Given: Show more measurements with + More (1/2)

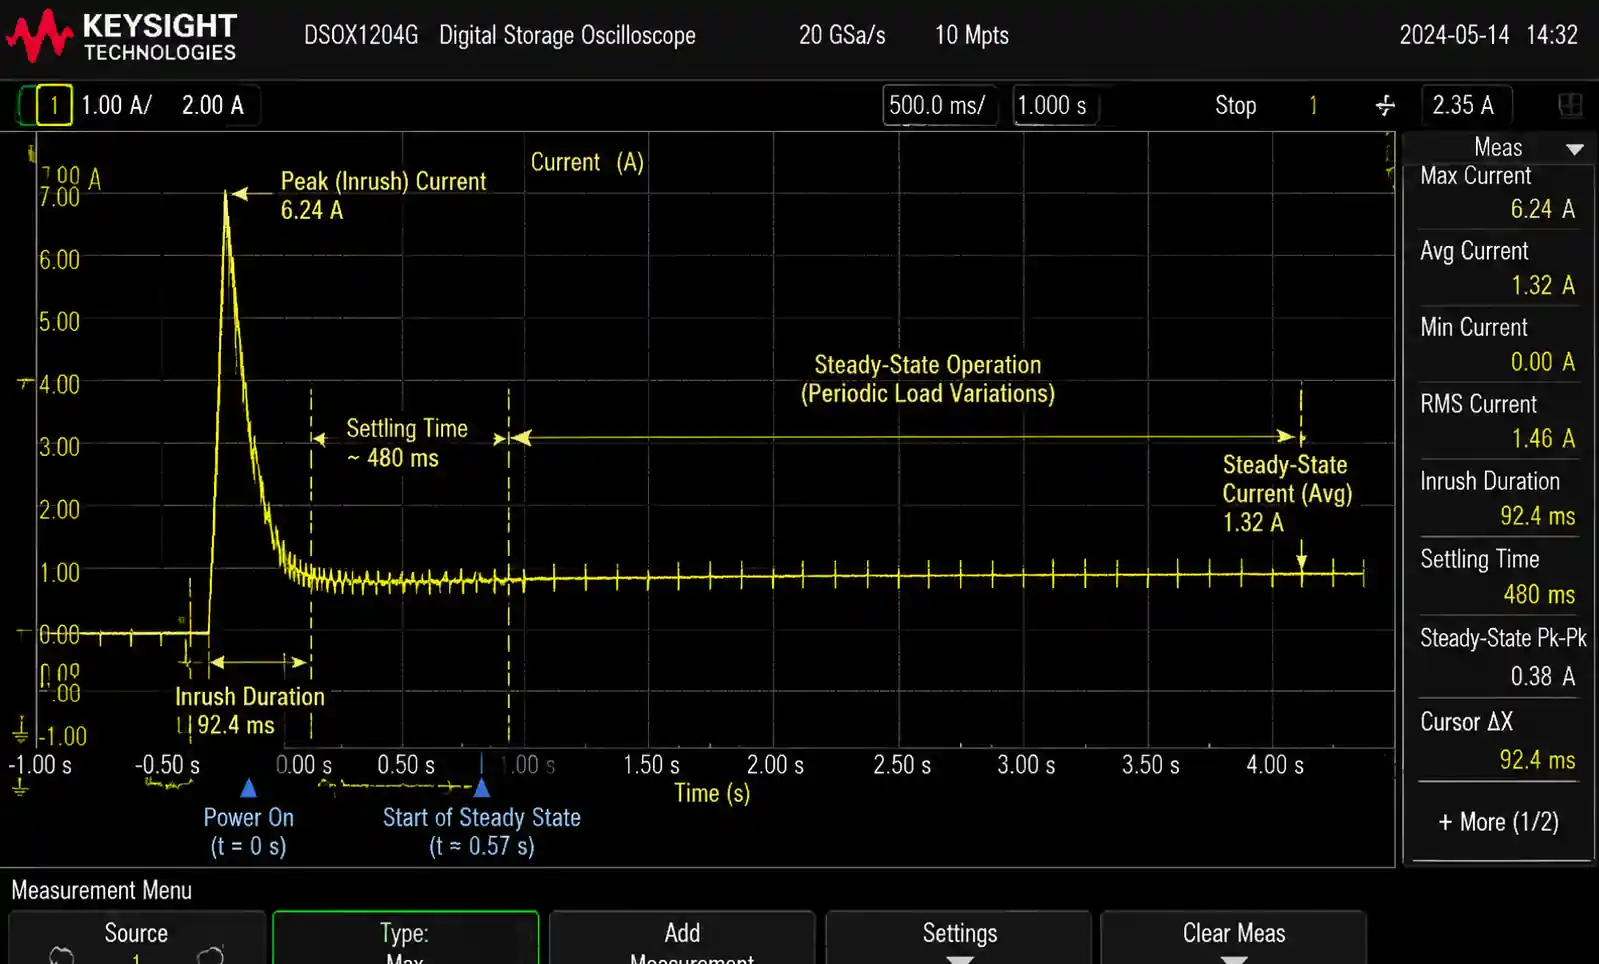Looking at the screenshot, I should click(x=1498, y=822).
